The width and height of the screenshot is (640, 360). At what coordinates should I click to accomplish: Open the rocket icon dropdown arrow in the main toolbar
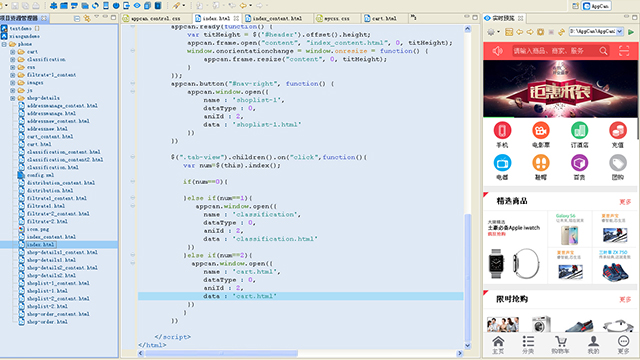tap(184, 6)
